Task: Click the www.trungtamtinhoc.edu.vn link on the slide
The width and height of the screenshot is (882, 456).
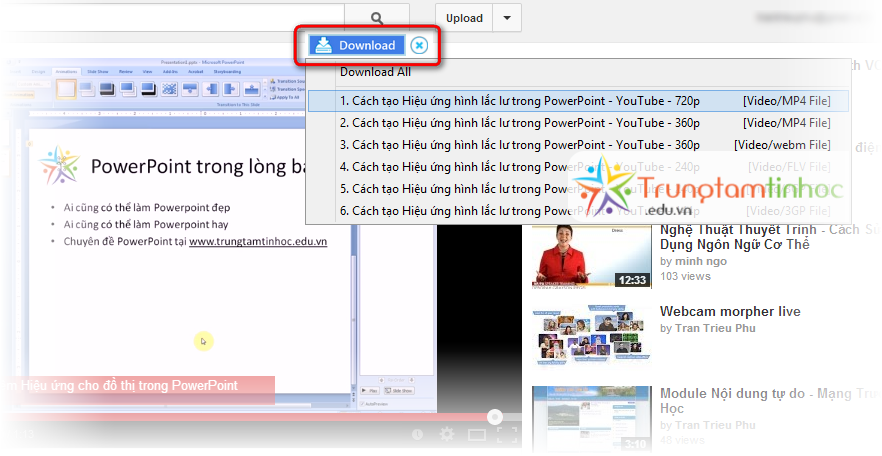Action: (258, 241)
